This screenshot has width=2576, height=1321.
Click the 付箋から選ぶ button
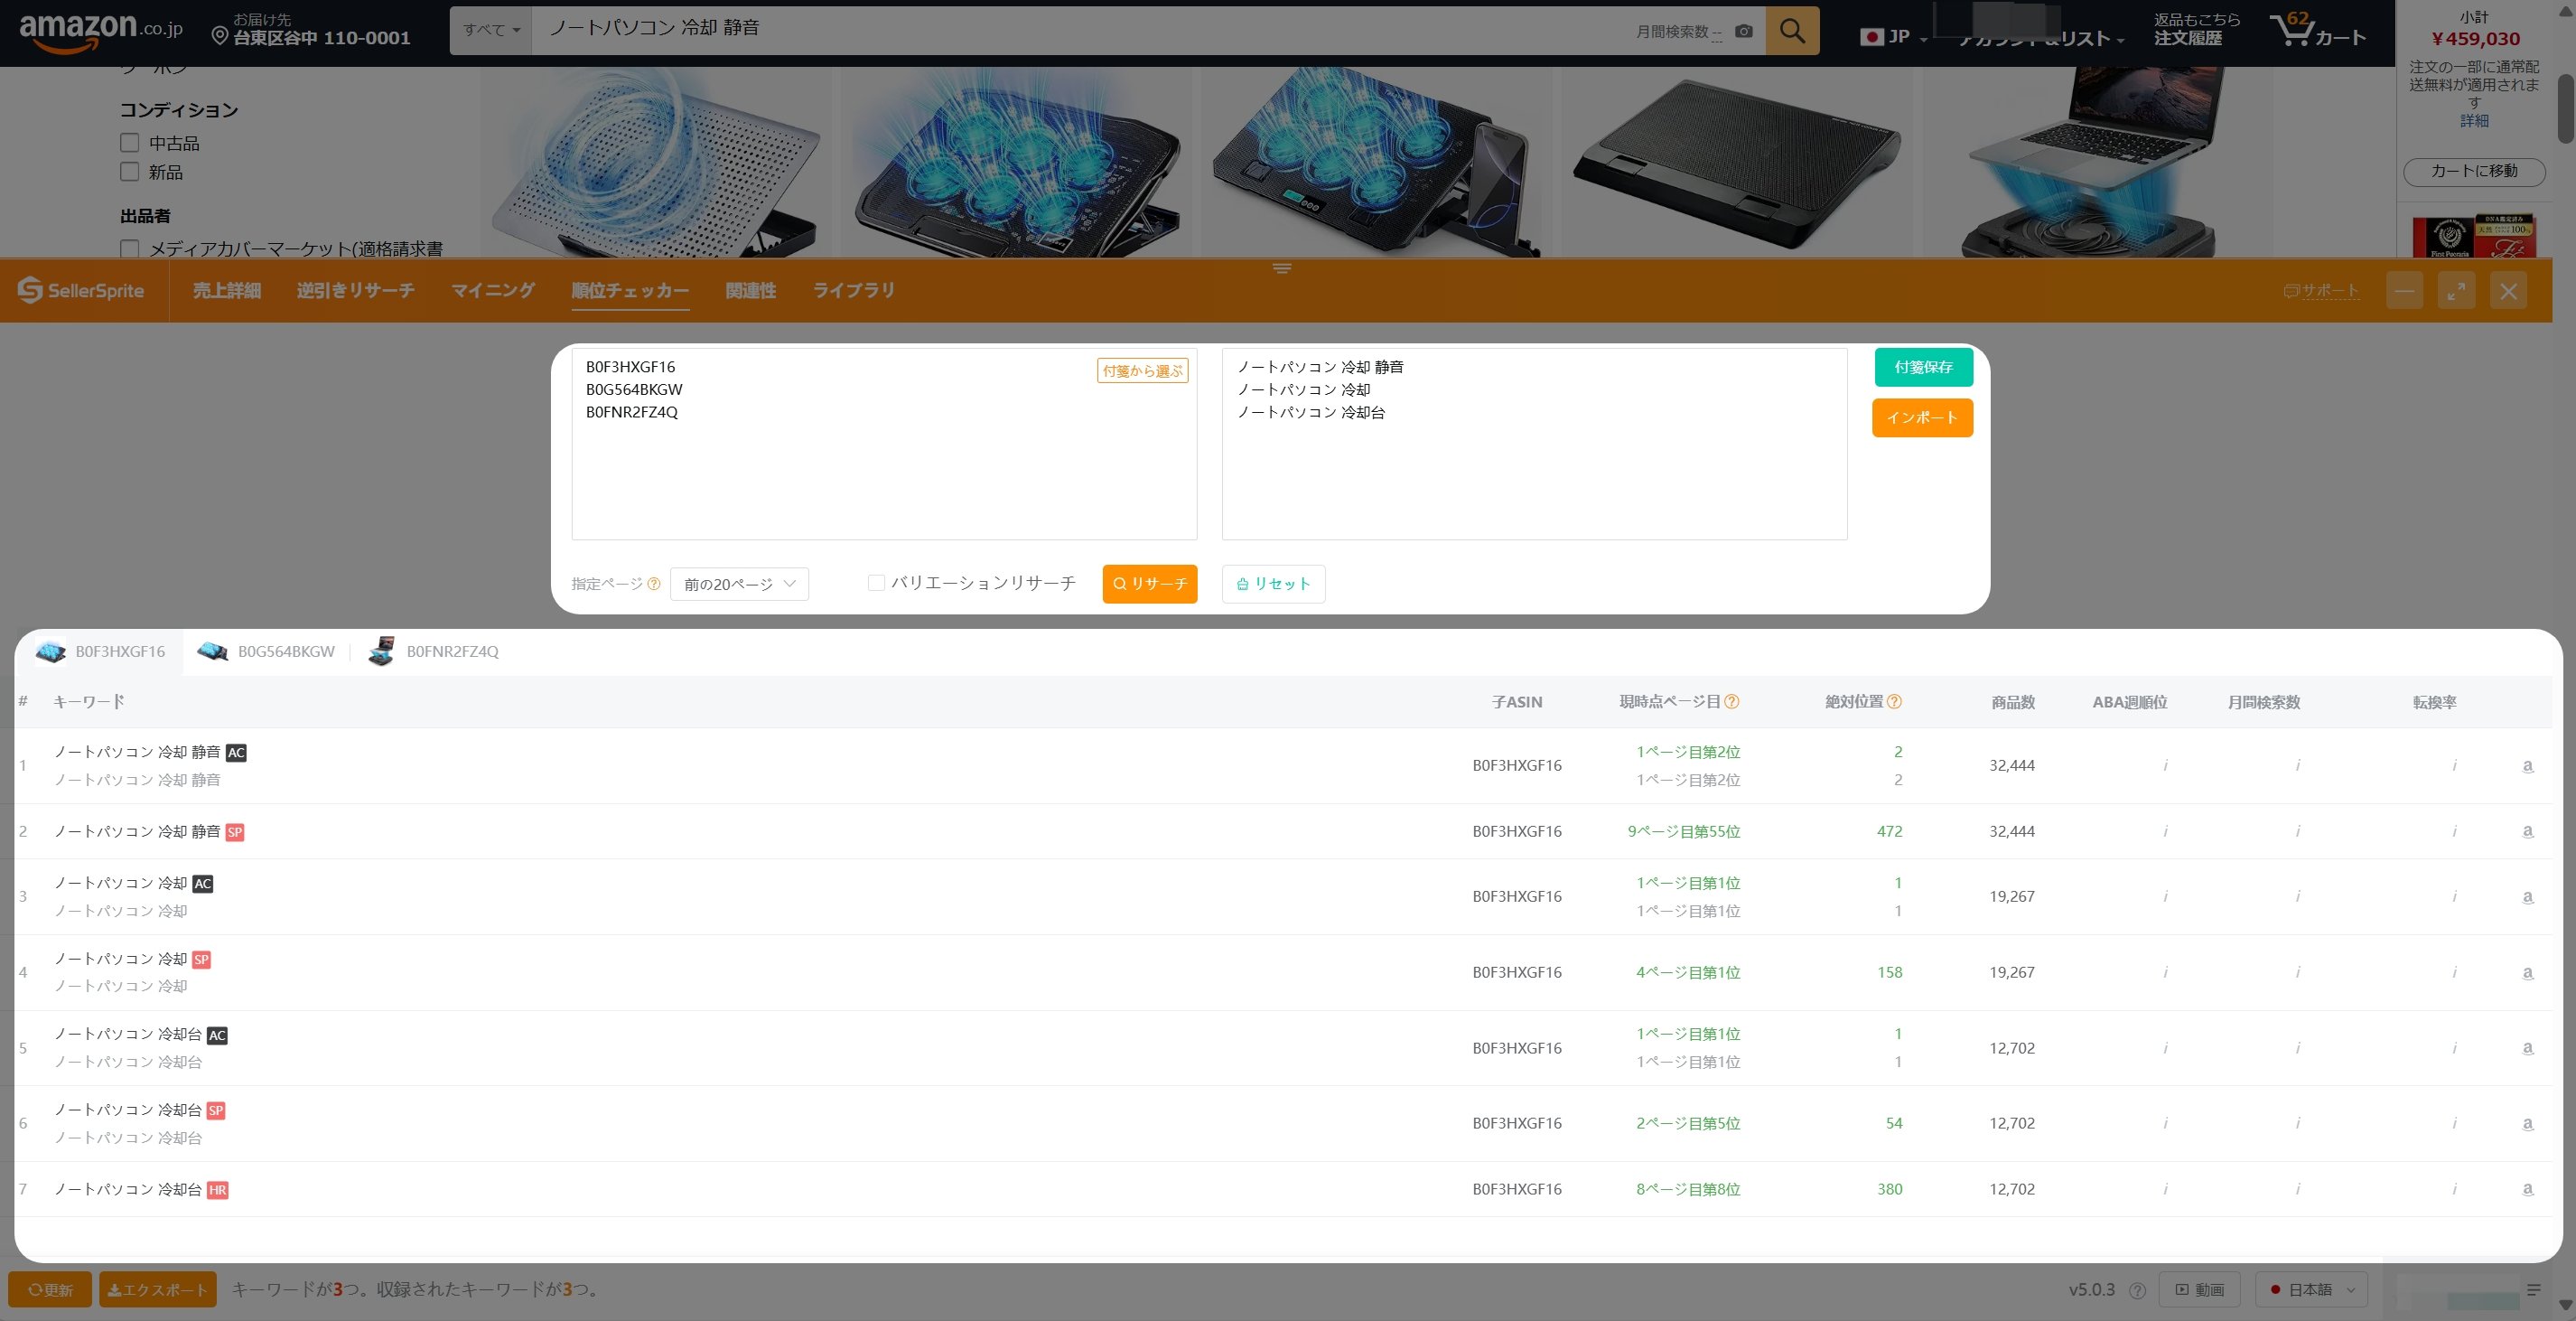1142,371
